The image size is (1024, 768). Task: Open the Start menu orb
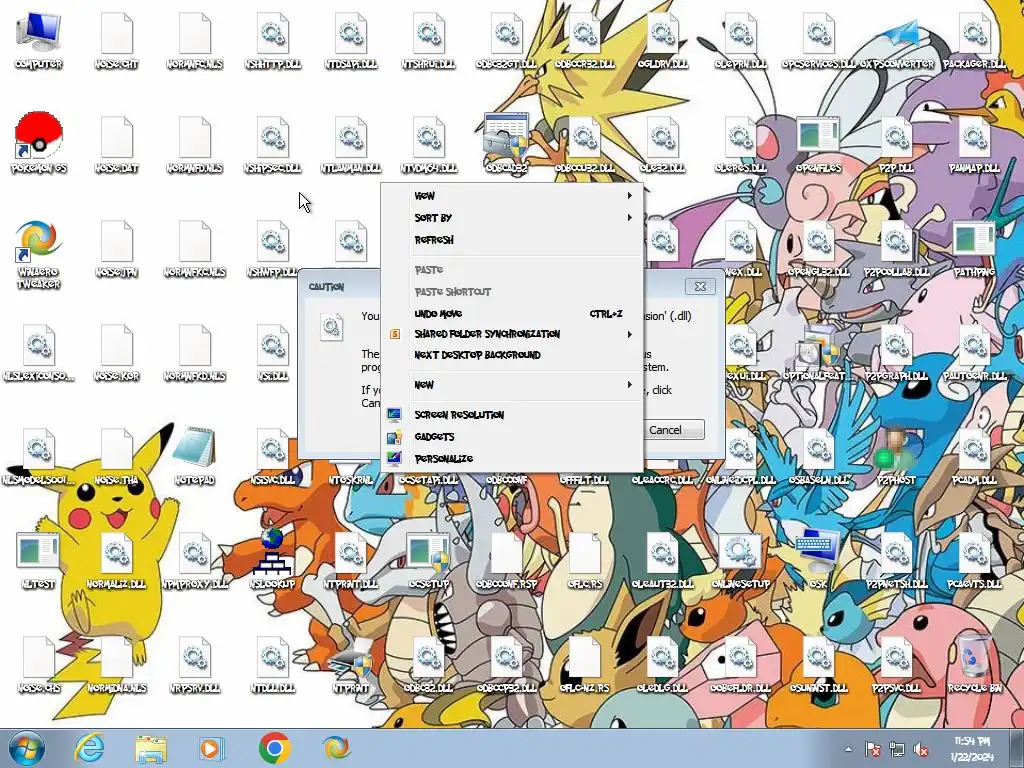pyautogui.click(x=27, y=748)
